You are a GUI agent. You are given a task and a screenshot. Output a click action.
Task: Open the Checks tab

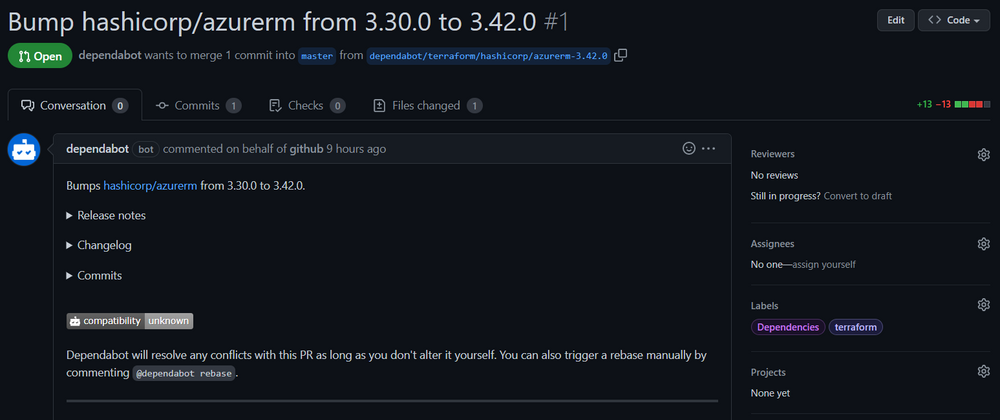coord(307,105)
